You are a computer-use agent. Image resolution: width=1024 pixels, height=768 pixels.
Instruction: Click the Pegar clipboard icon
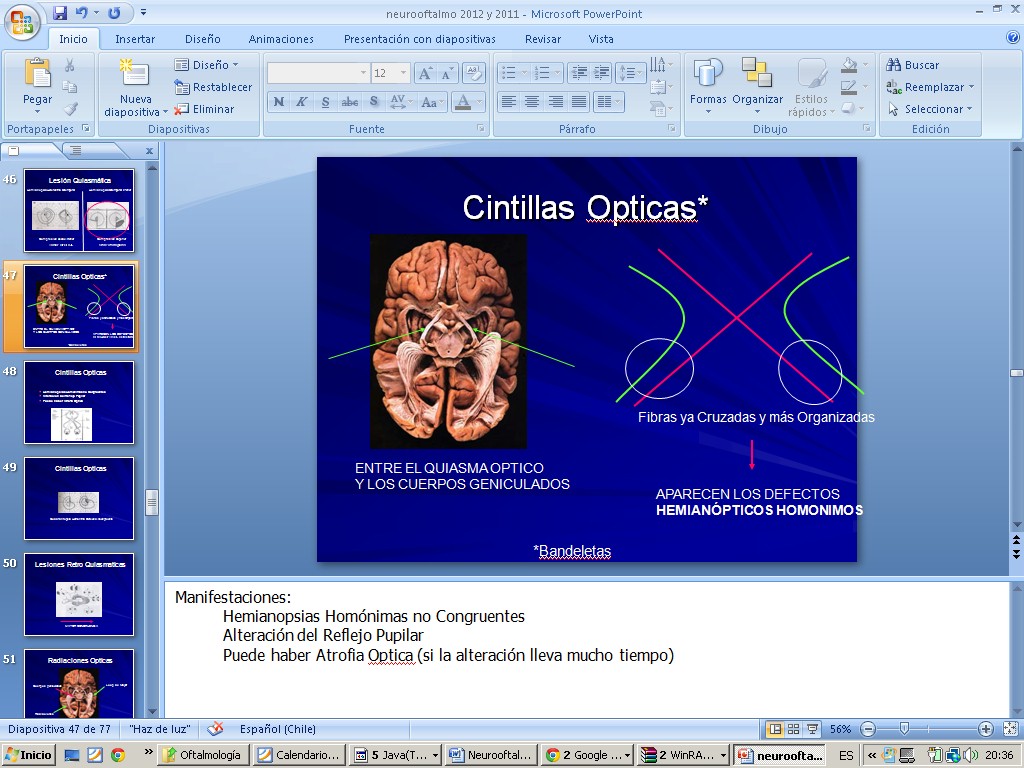(x=37, y=75)
